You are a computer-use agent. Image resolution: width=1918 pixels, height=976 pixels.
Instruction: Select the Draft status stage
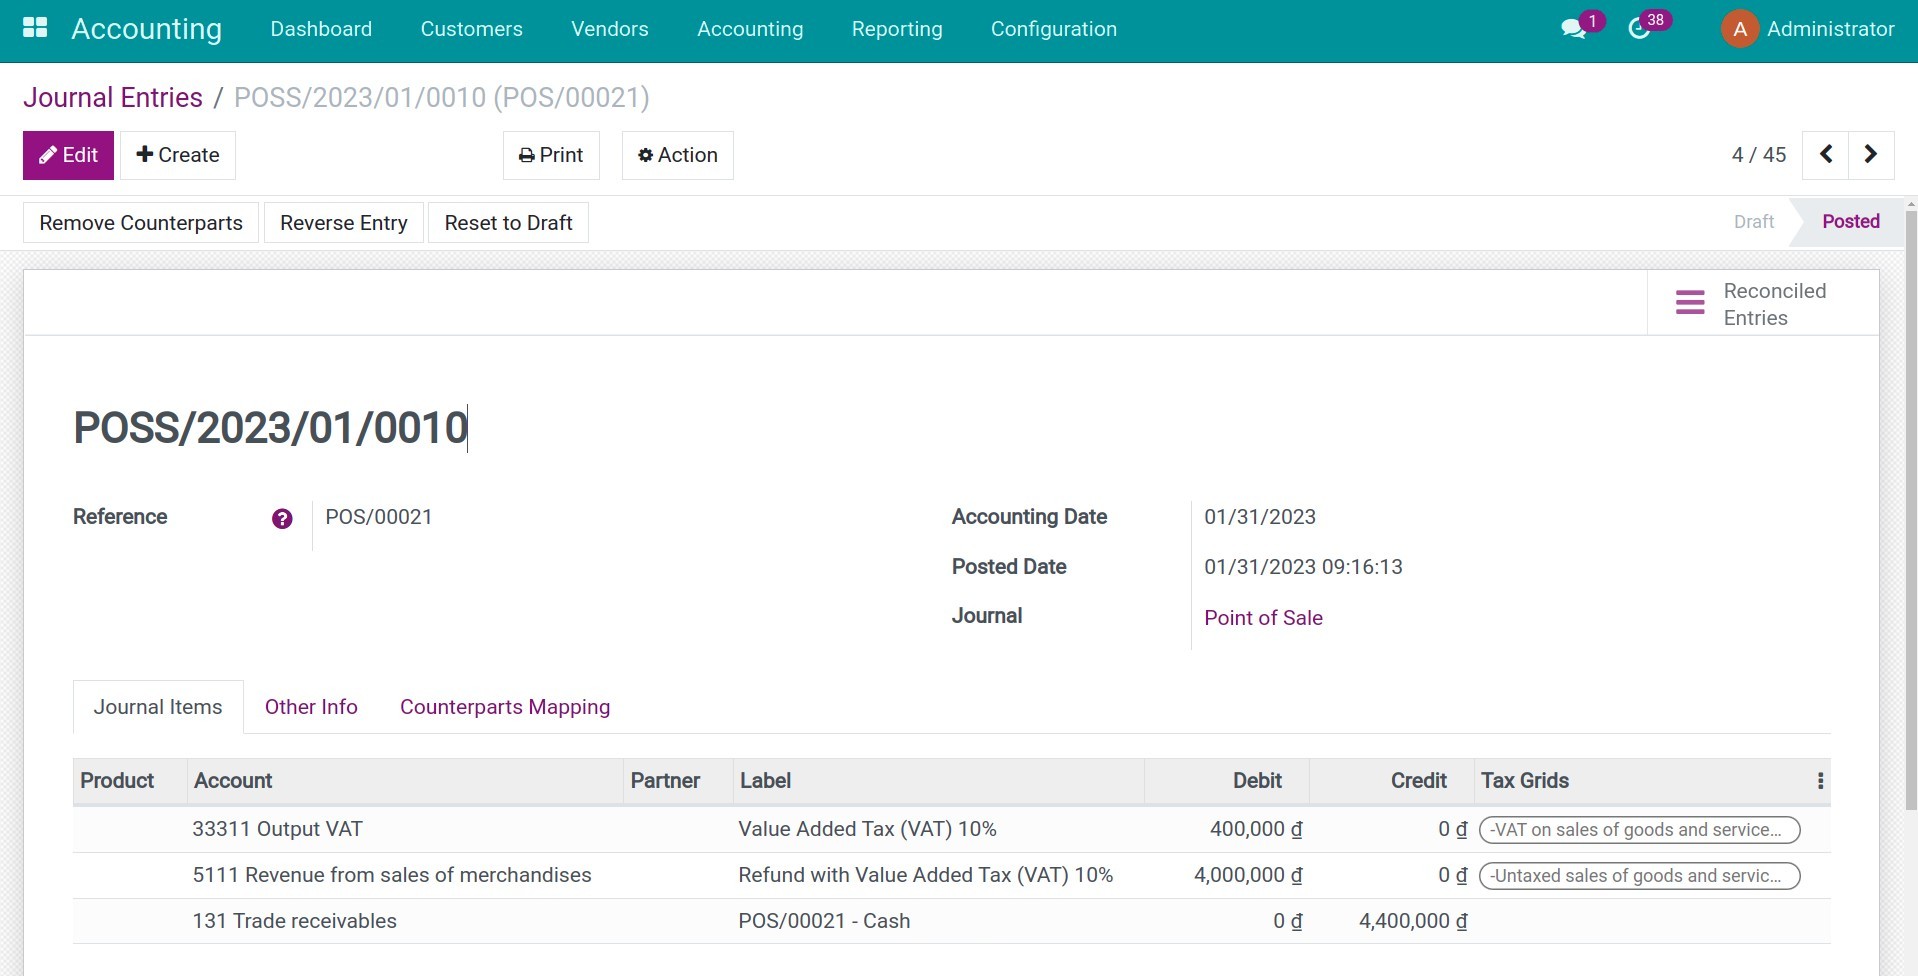pos(1753,222)
